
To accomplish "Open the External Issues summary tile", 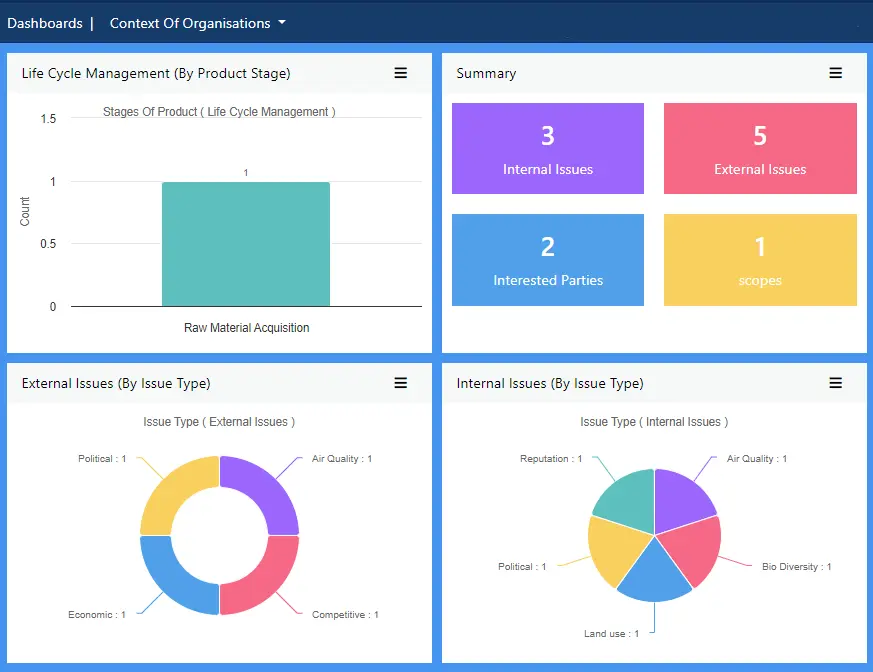I will [760, 148].
